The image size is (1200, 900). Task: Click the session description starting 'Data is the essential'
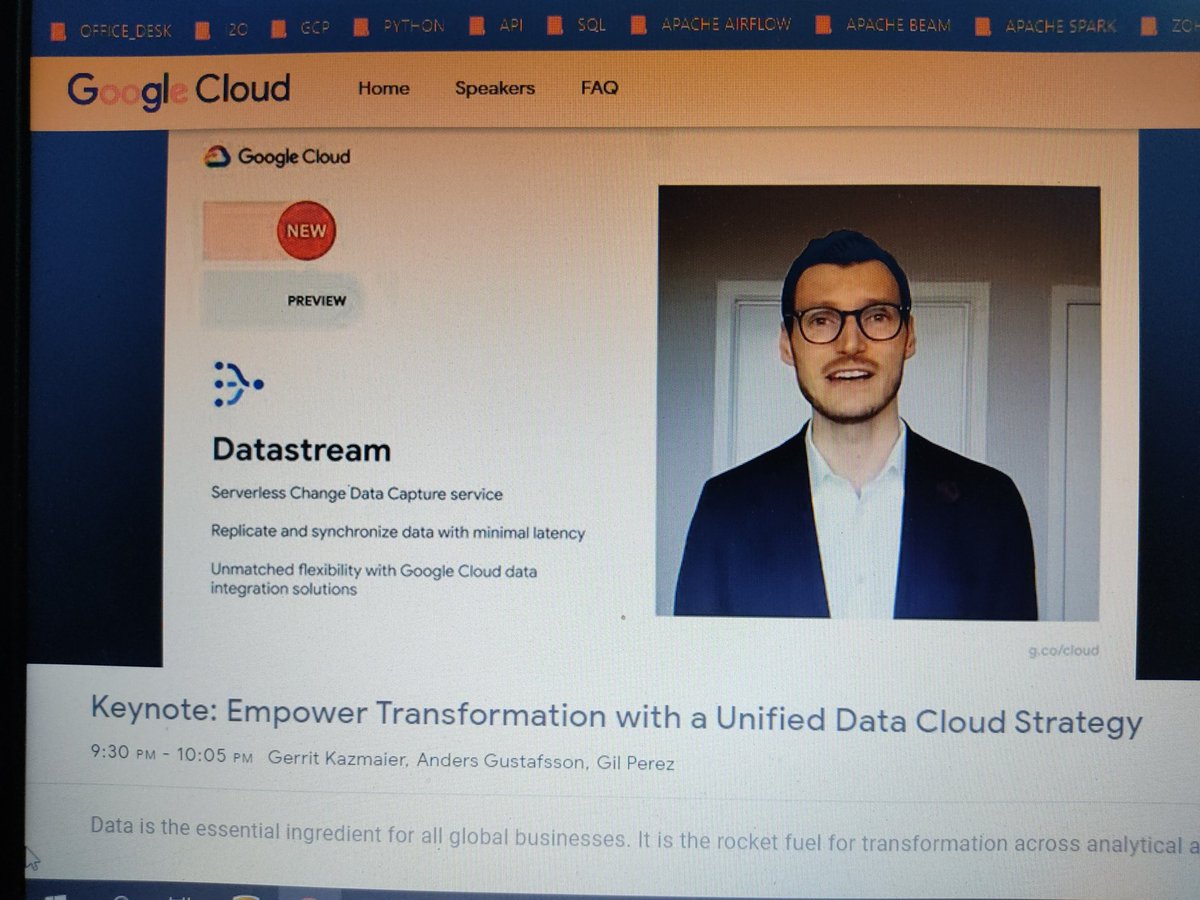(645, 837)
